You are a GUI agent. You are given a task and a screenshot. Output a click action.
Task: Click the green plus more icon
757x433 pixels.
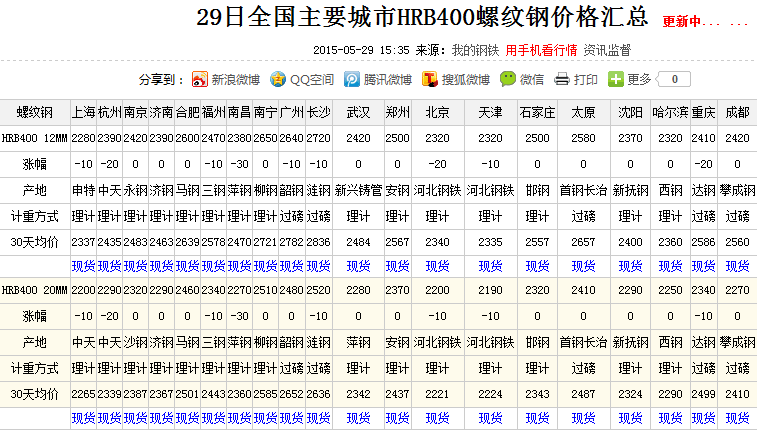point(616,79)
